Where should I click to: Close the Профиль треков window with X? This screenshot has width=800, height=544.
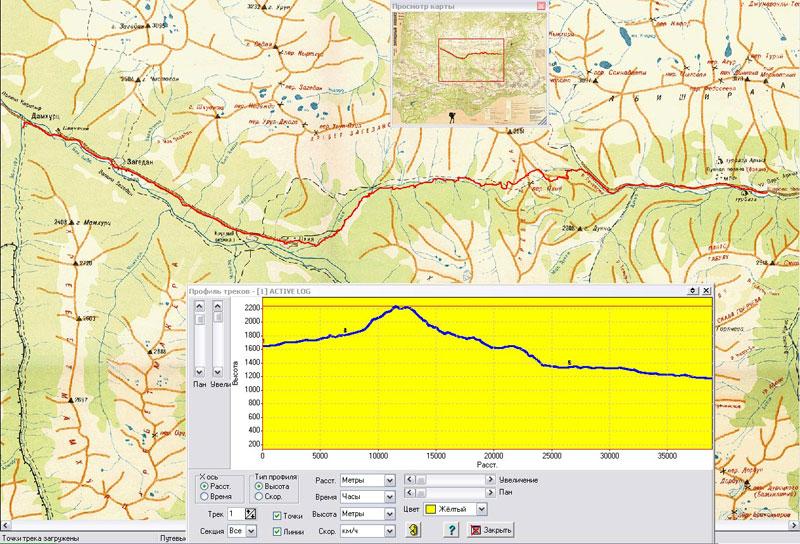(x=706, y=290)
